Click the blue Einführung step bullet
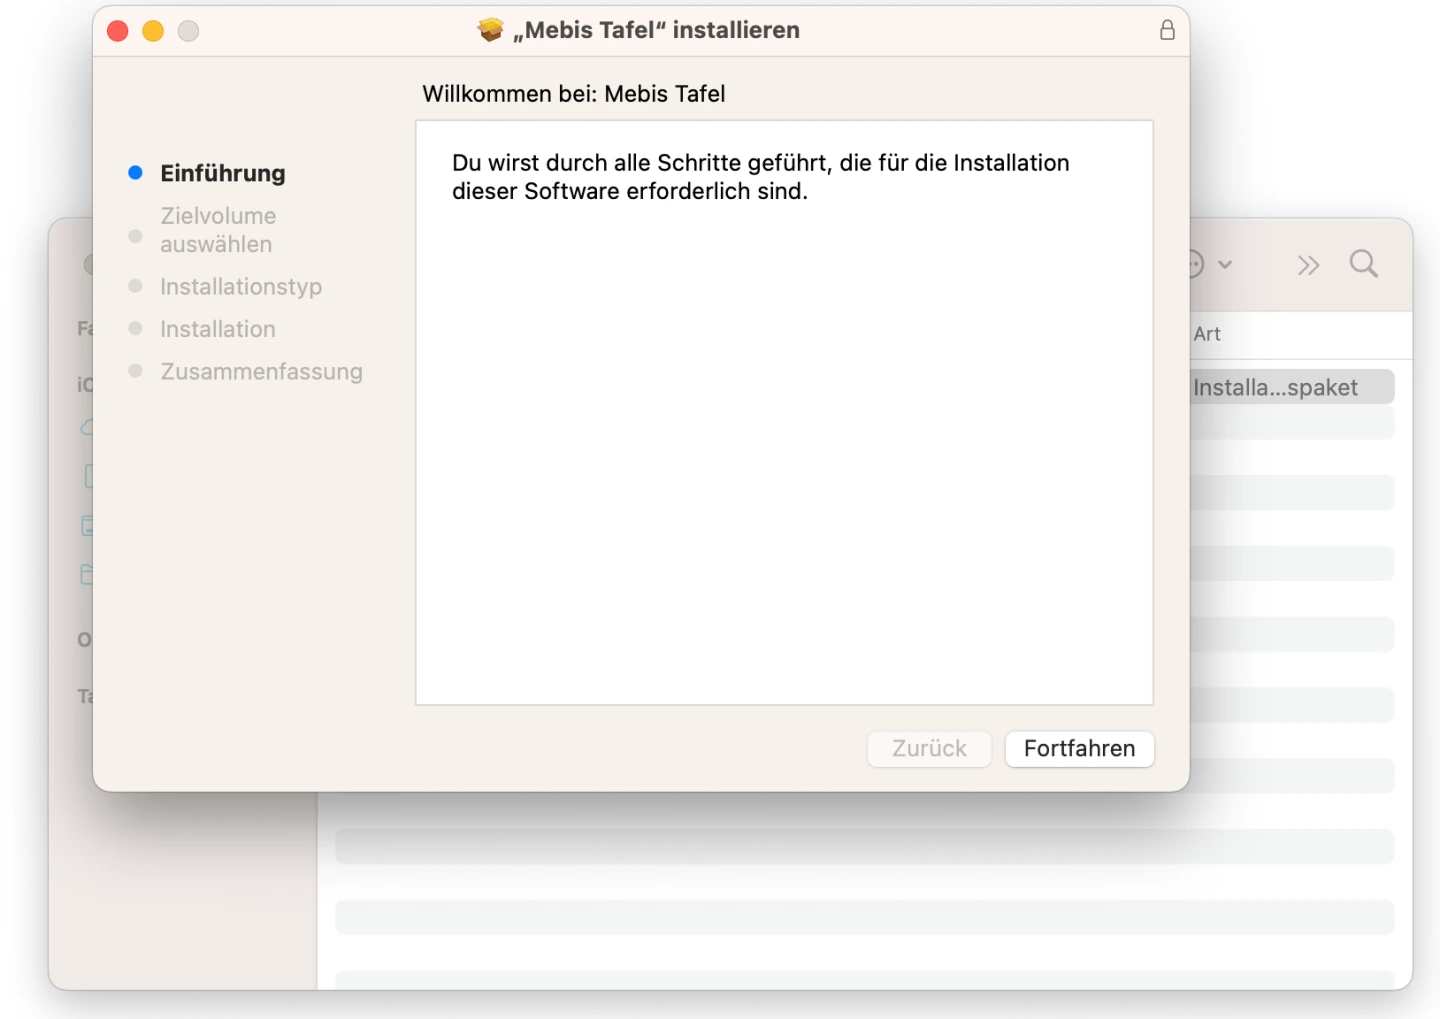Image resolution: width=1440 pixels, height=1019 pixels. (136, 173)
